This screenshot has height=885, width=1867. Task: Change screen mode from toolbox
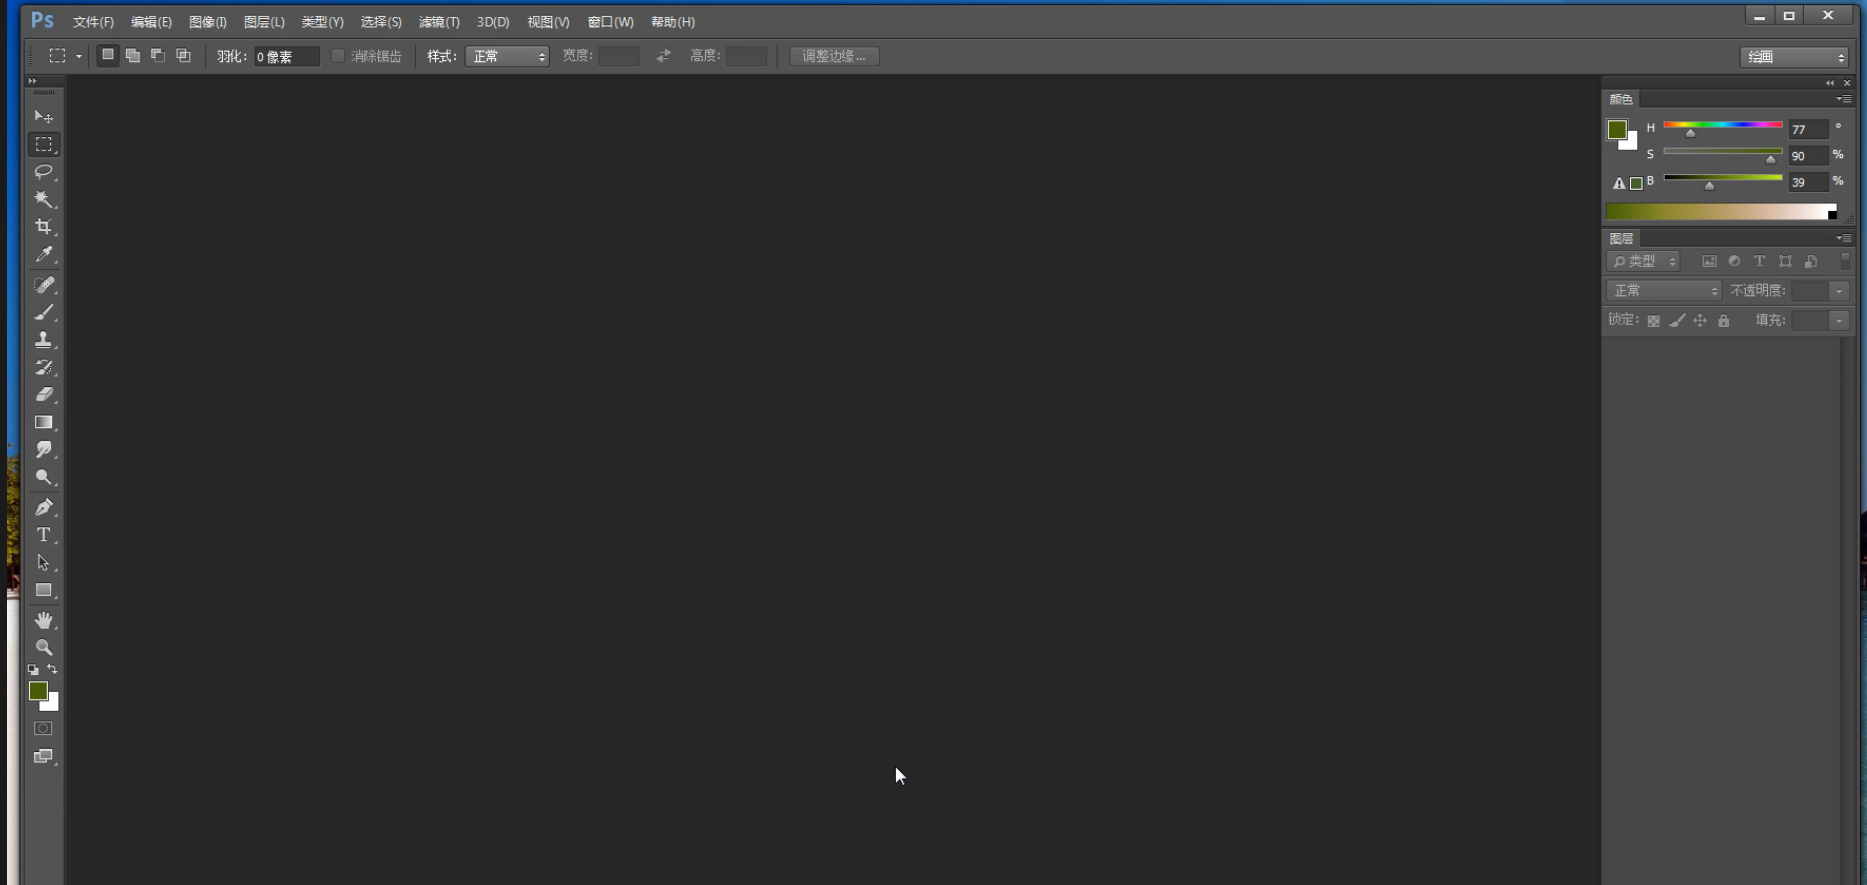[x=43, y=757]
